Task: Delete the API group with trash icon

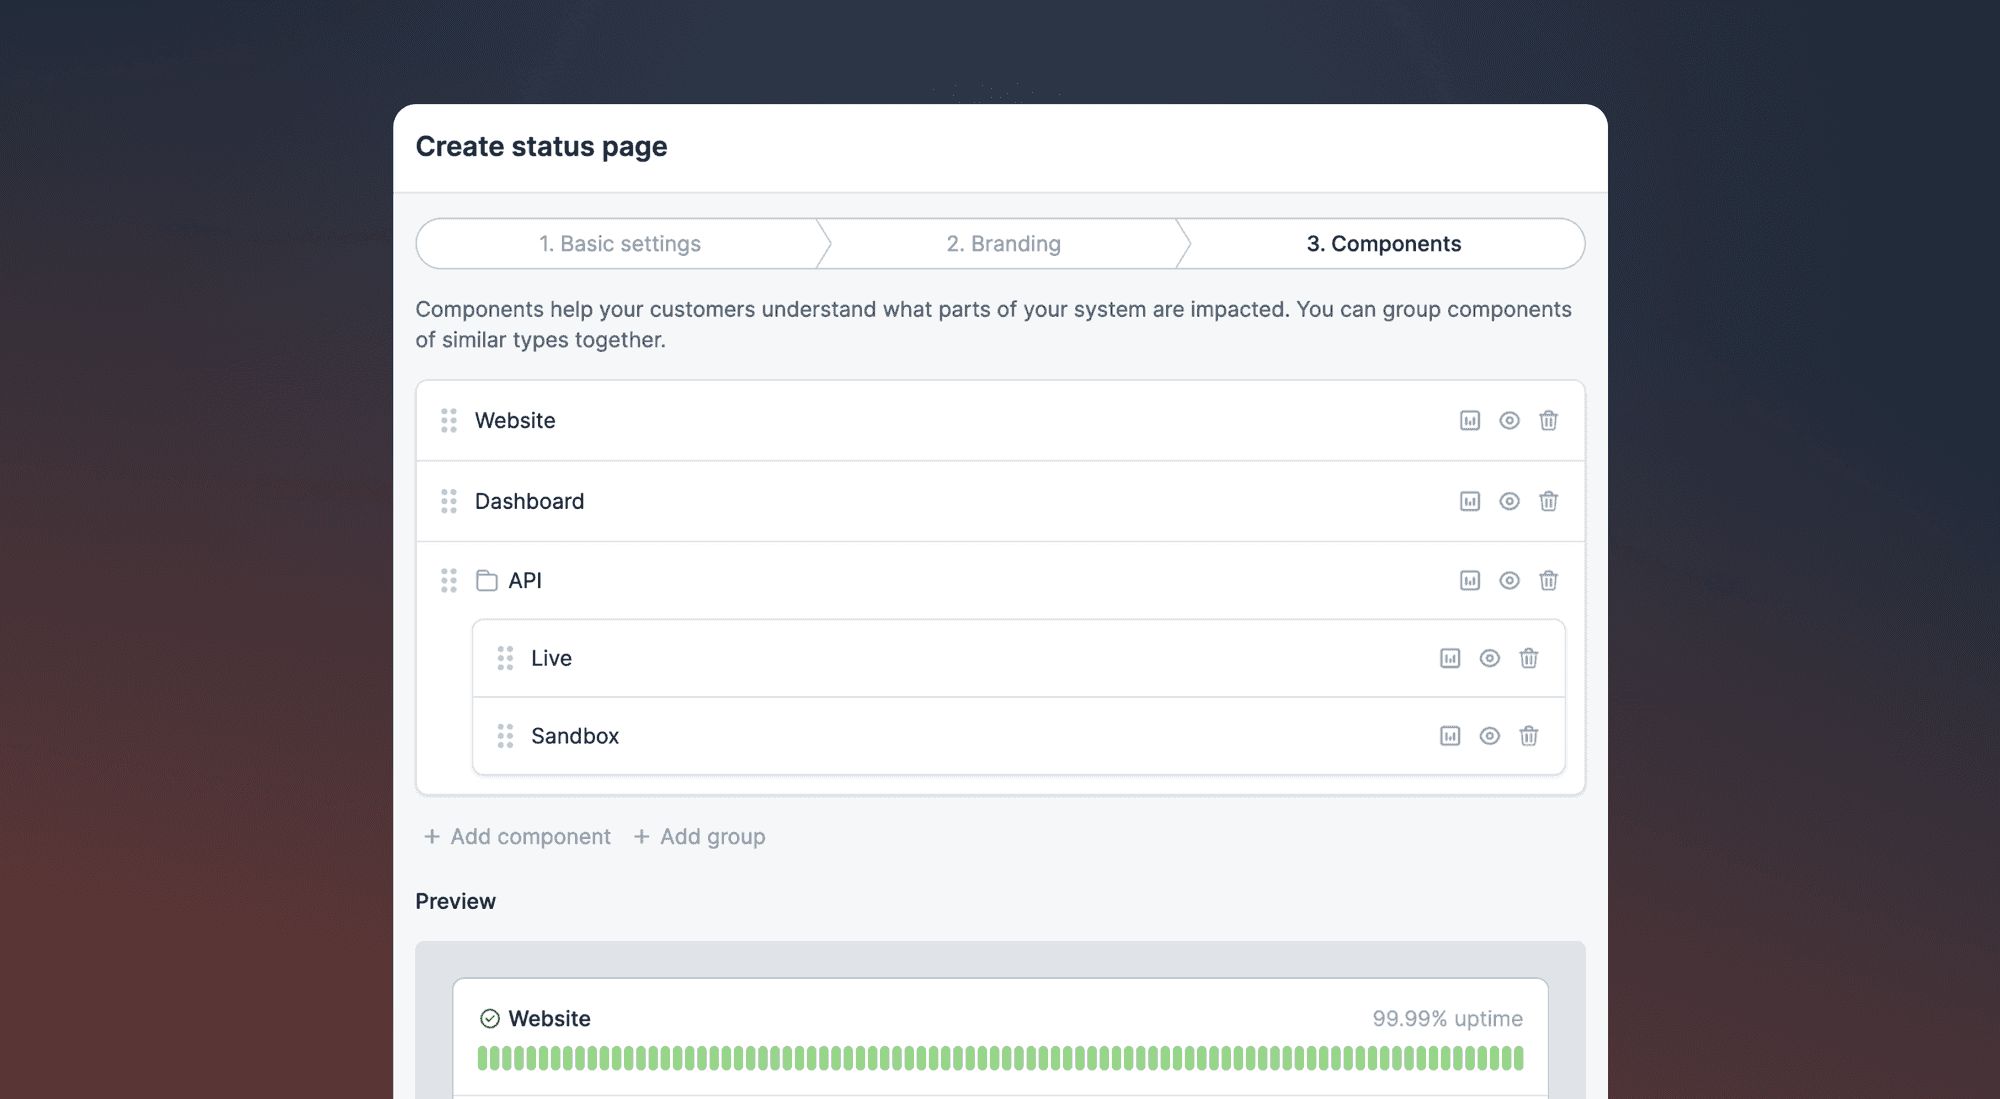Action: point(1548,580)
